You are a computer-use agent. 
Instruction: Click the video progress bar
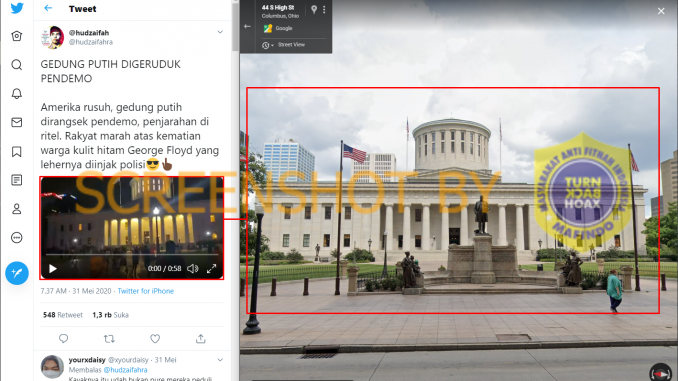[132, 255]
